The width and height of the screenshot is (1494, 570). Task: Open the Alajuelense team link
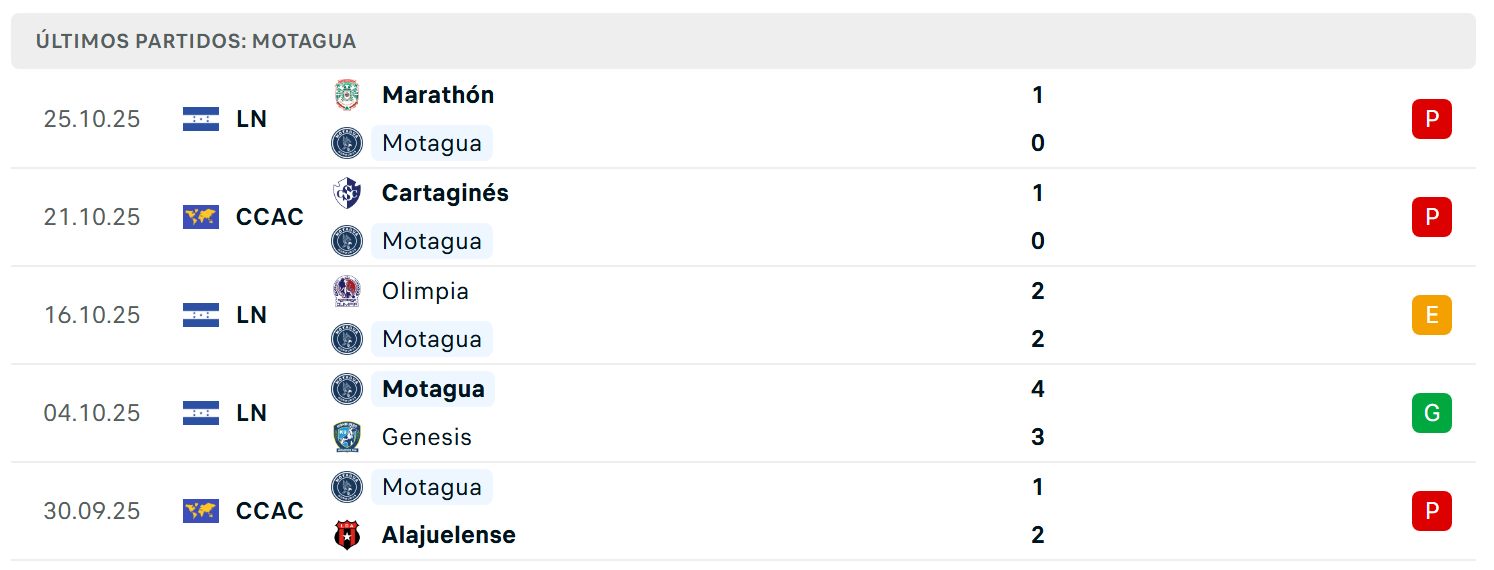click(449, 535)
